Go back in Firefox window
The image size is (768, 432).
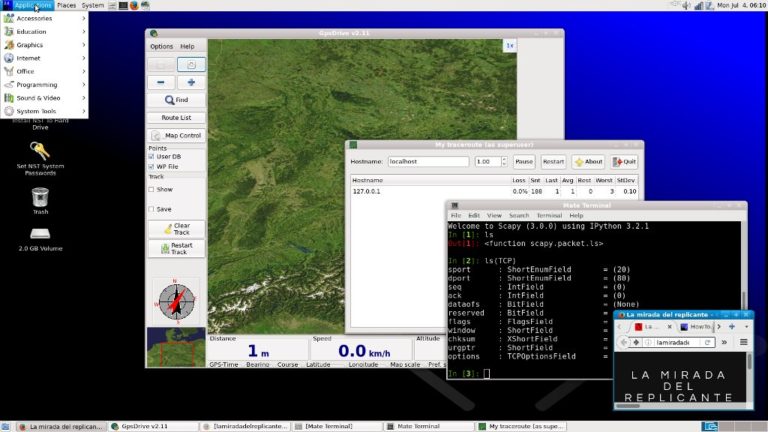click(623, 342)
